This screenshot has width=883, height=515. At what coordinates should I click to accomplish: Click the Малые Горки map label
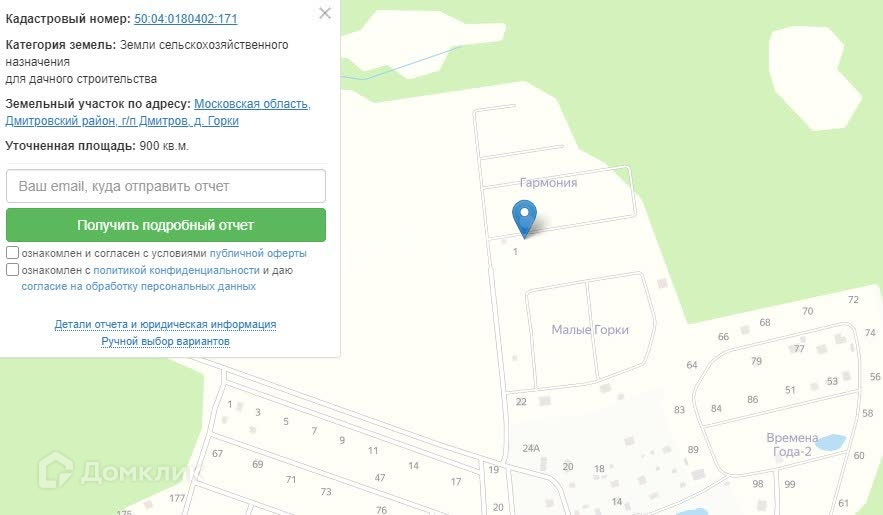(590, 330)
